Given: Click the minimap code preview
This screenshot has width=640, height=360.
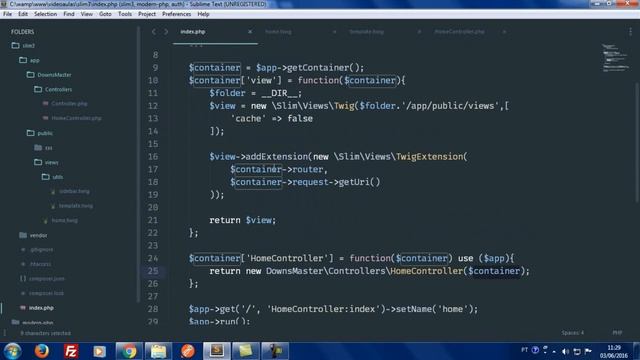Looking at the screenshot, I should pos(615,57).
